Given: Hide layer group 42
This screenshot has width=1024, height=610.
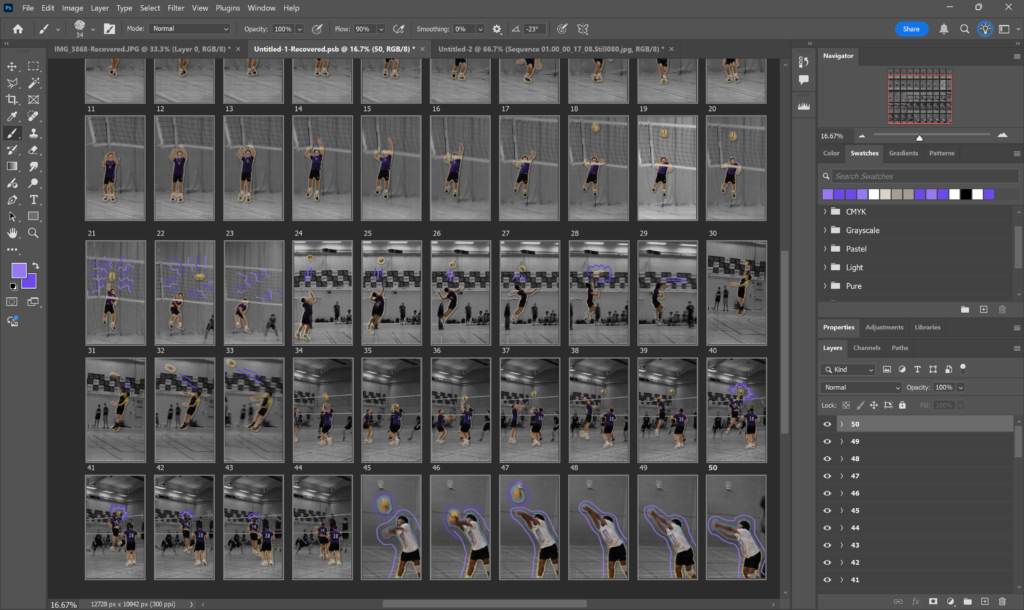Looking at the screenshot, I should 827,563.
